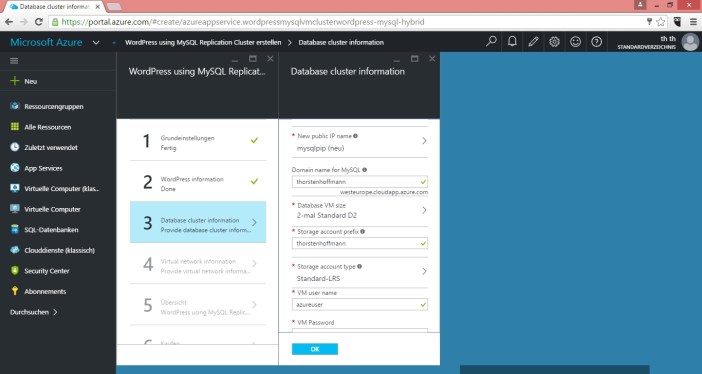Open Security Center shield icon
The height and width of the screenshot is (374, 702).
tap(15, 271)
